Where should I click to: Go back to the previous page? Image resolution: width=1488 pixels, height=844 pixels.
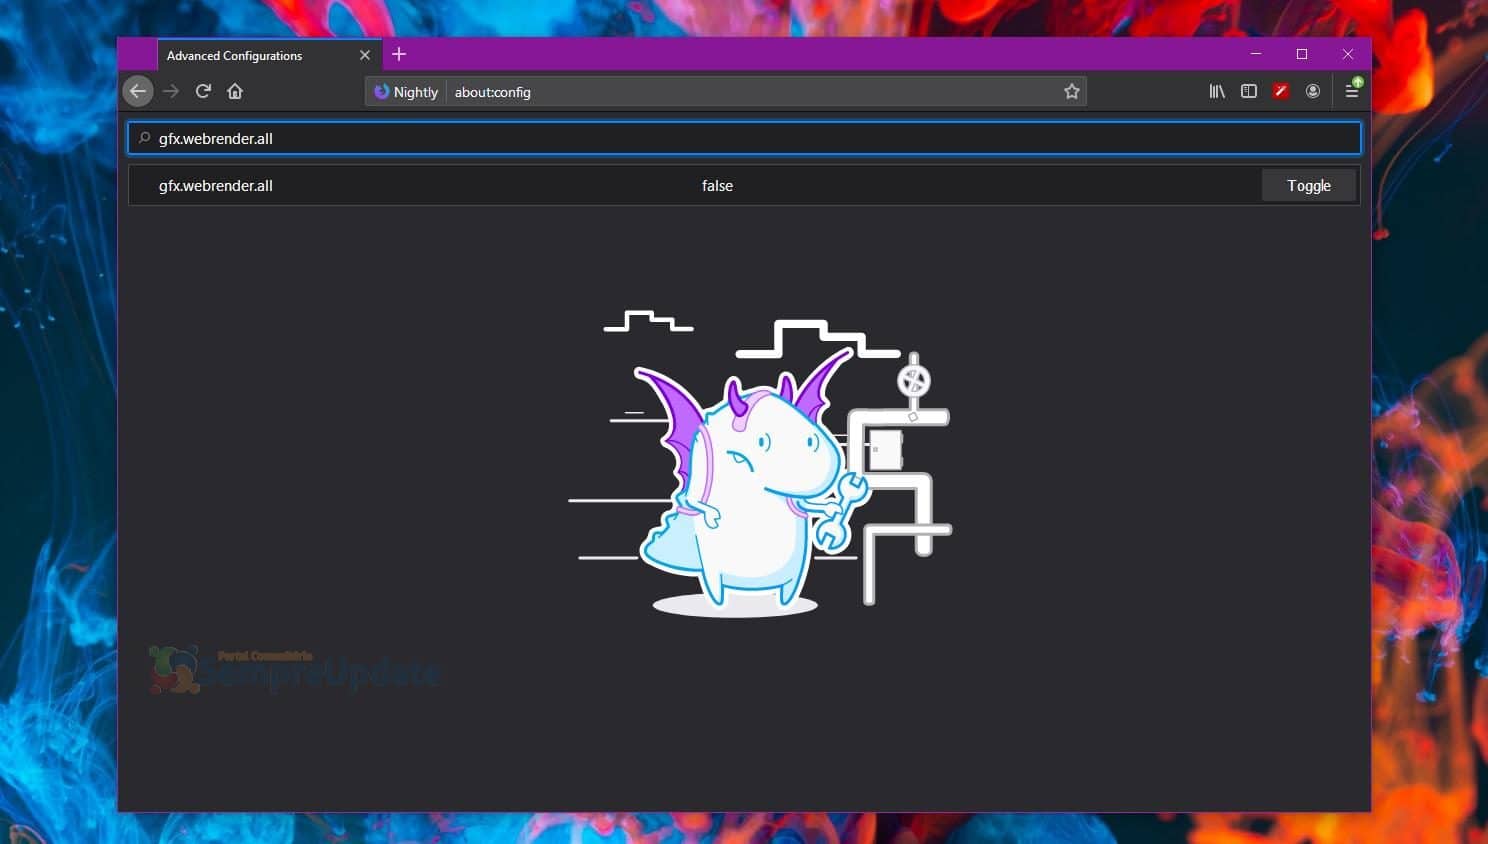138,91
